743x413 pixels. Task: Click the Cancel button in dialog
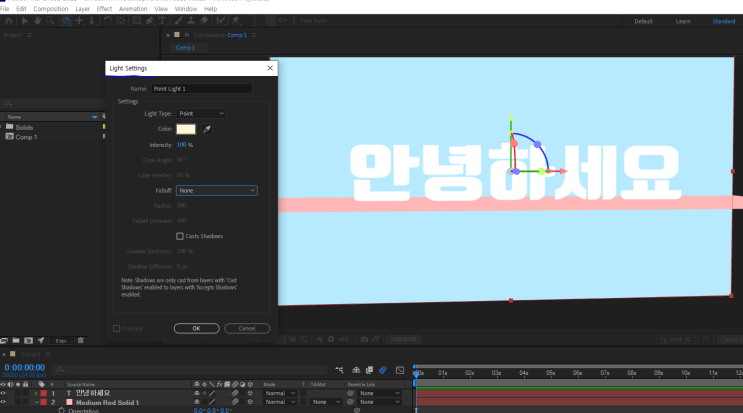tap(246, 328)
